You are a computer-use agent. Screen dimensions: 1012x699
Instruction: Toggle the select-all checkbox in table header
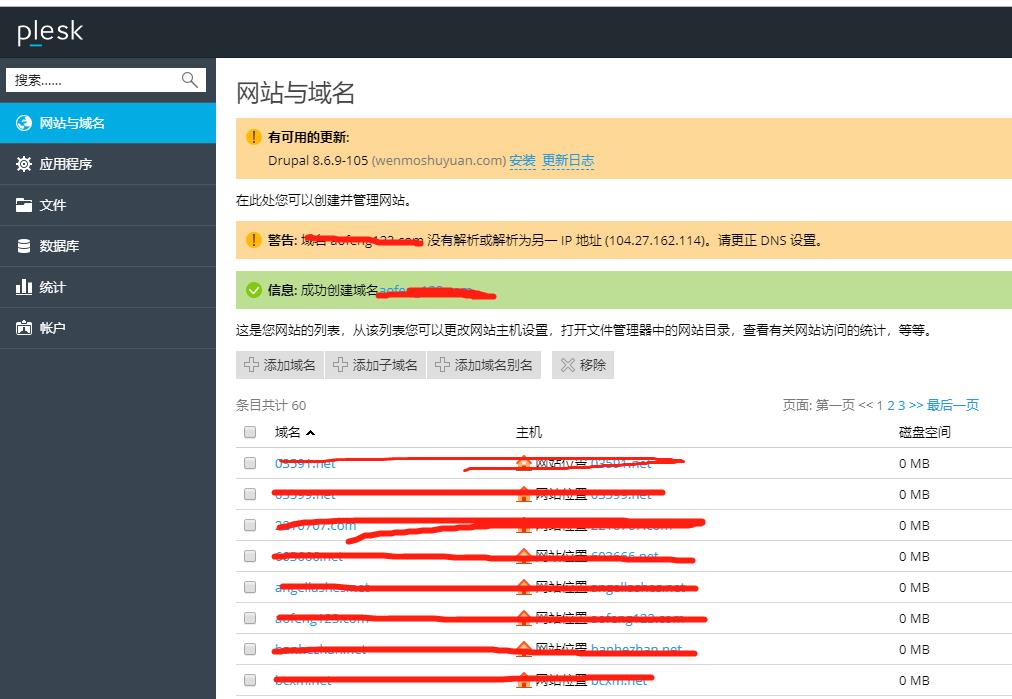pos(250,432)
